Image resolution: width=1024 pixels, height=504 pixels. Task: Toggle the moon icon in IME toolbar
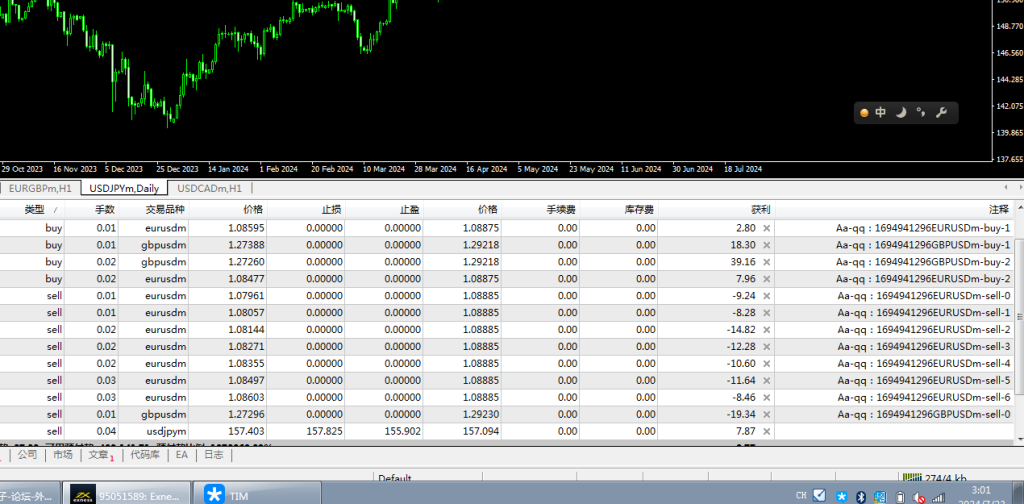pos(901,113)
